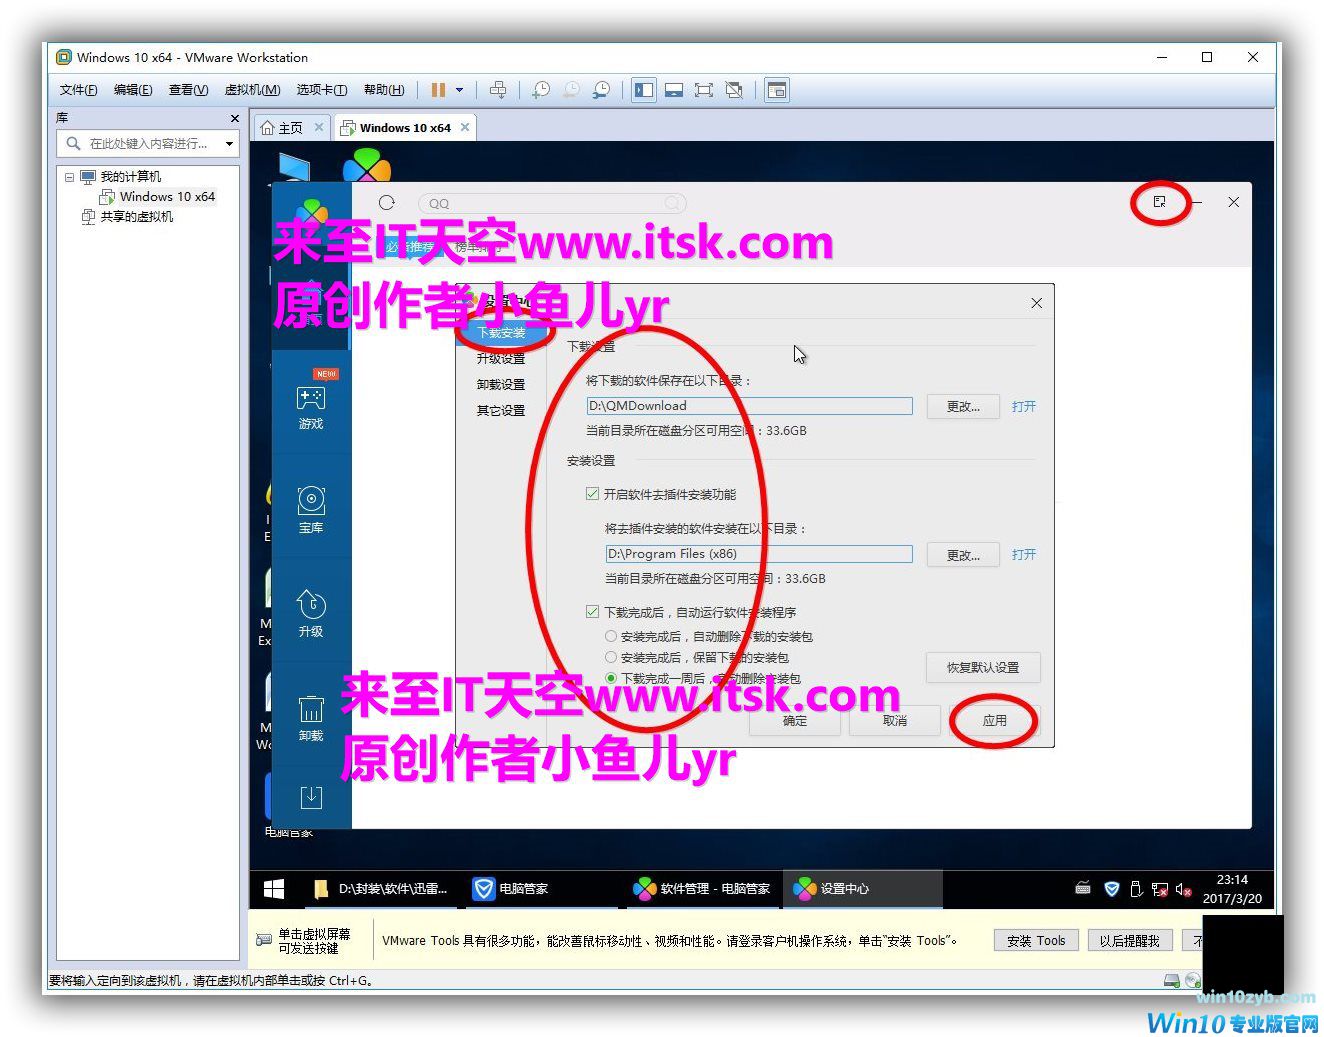Enter full screen mode in VMware toolbar
1324x1037 pixels.
point(704,90)
